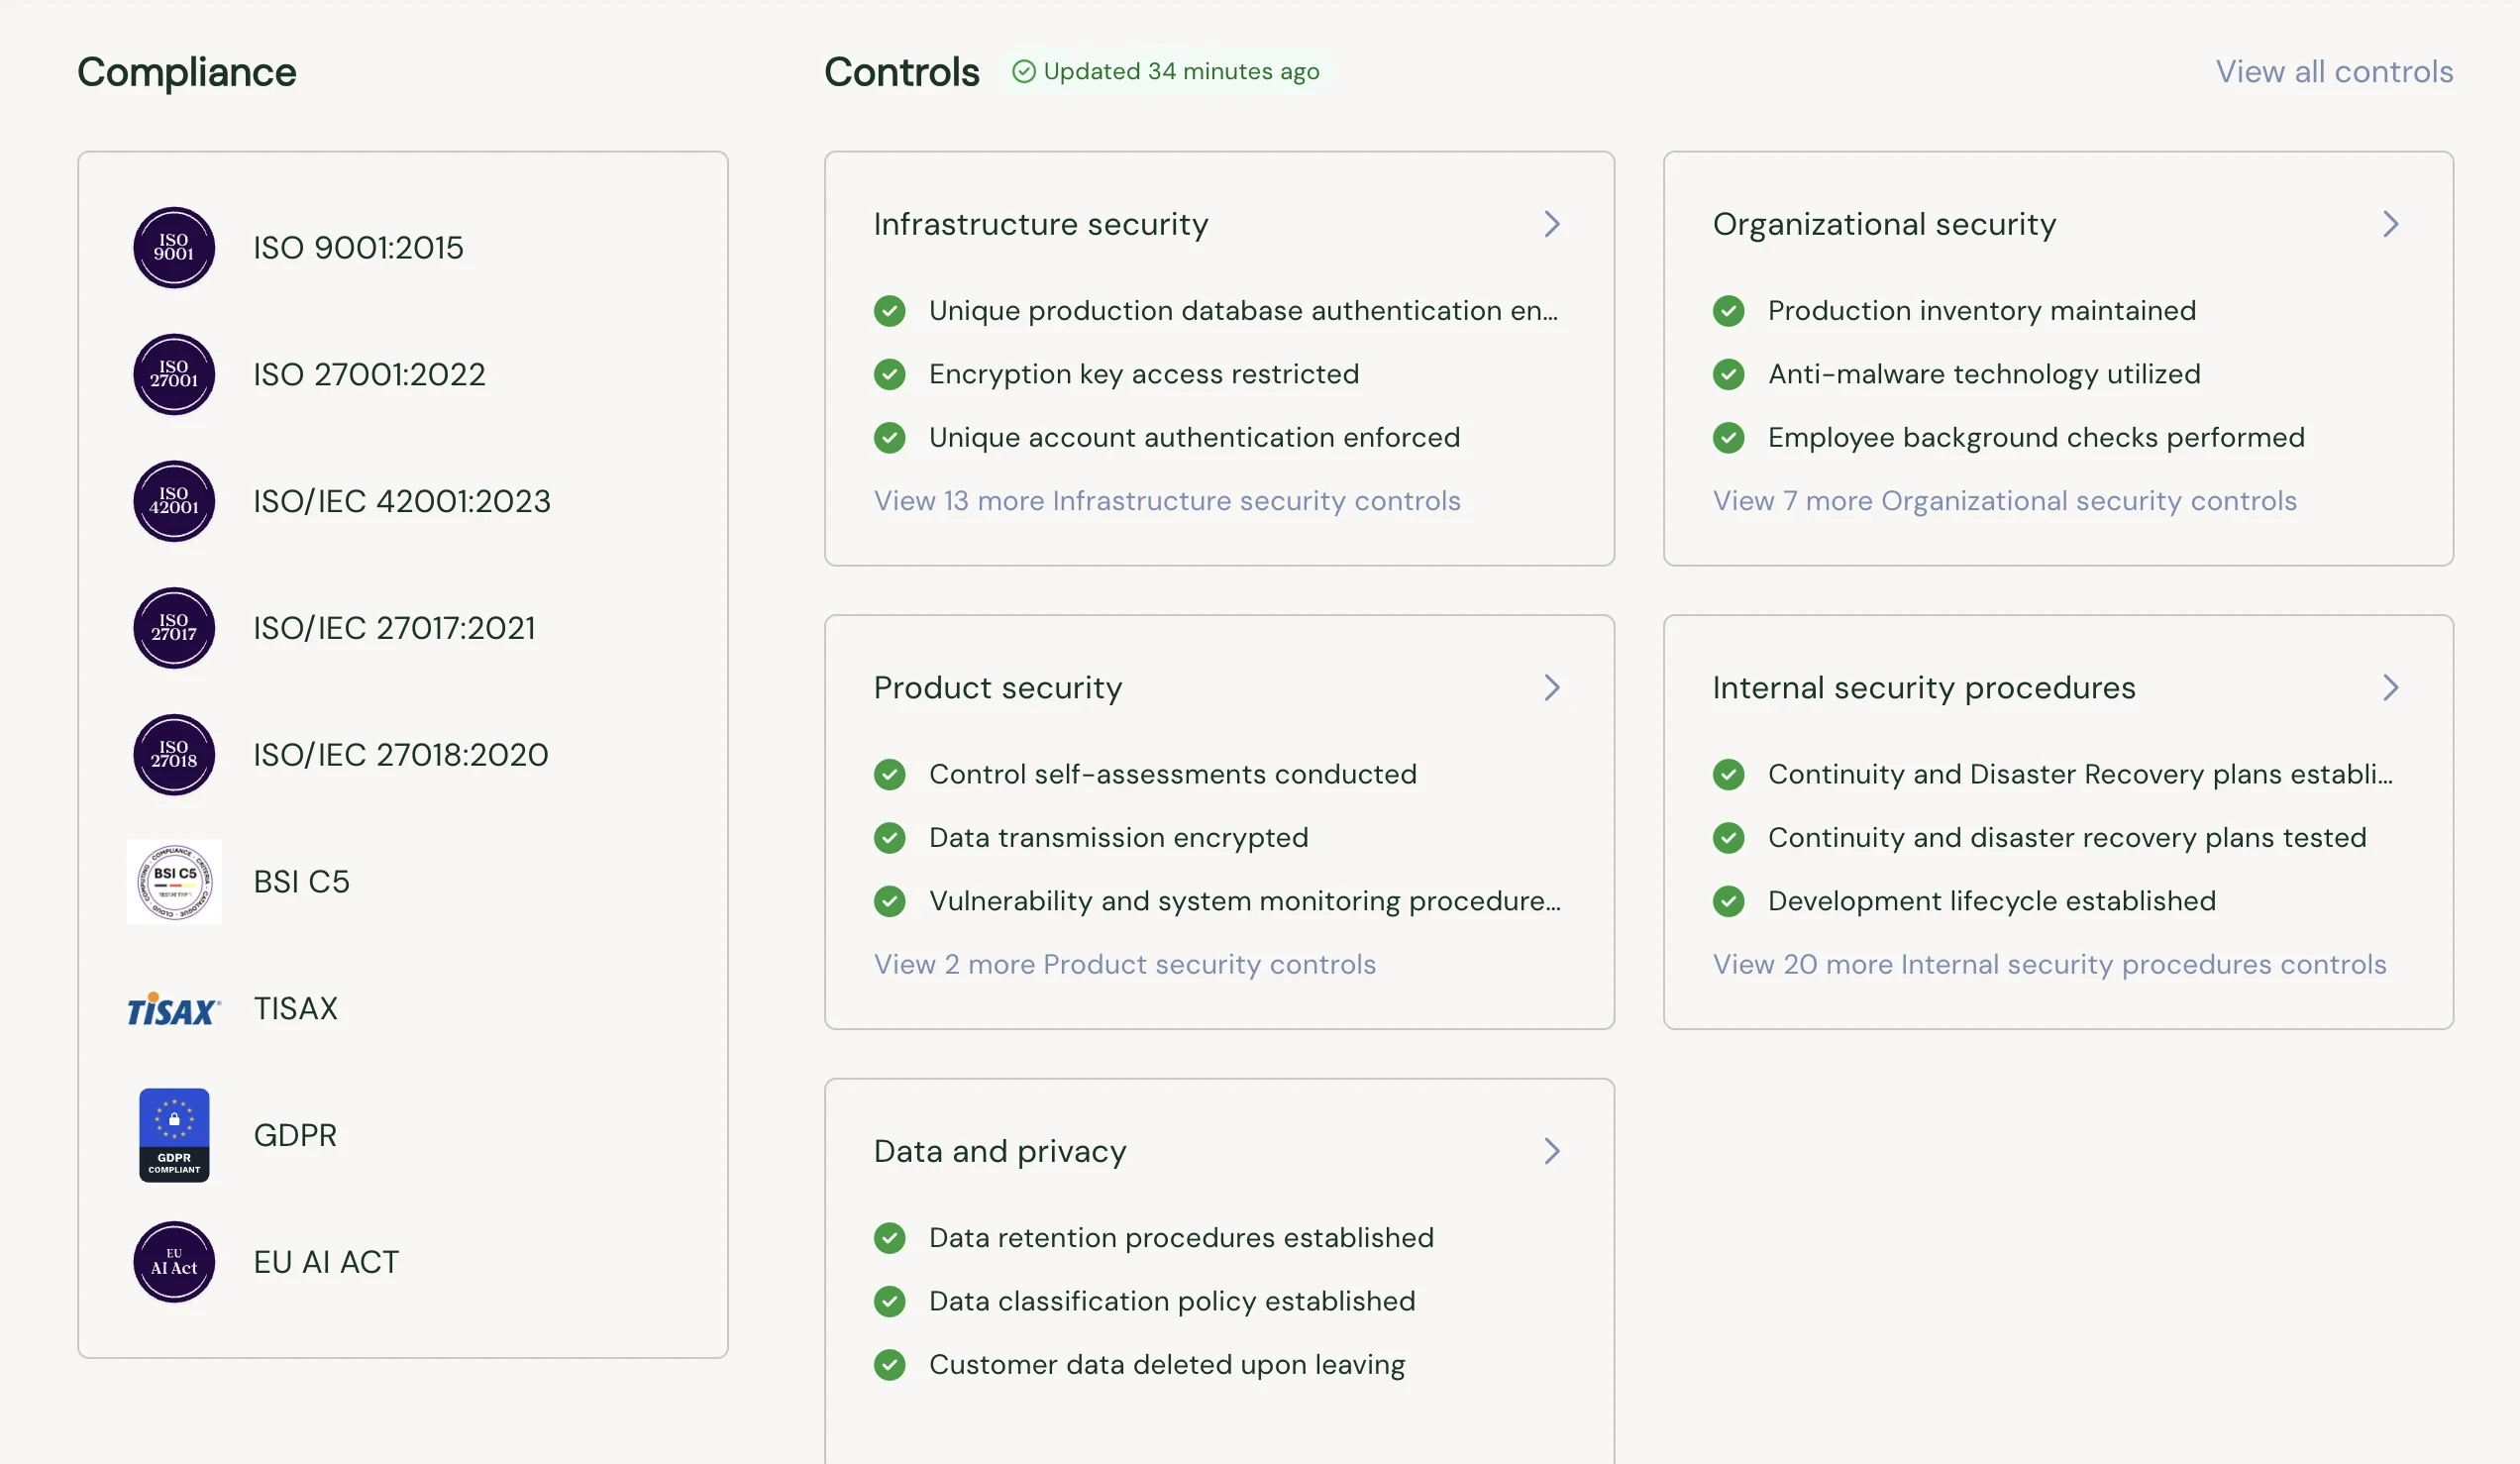This screenshot has width=2520, height=1464.
Task: Click the GDPR Compliant badge icon
Action: tap(174, 1135)
